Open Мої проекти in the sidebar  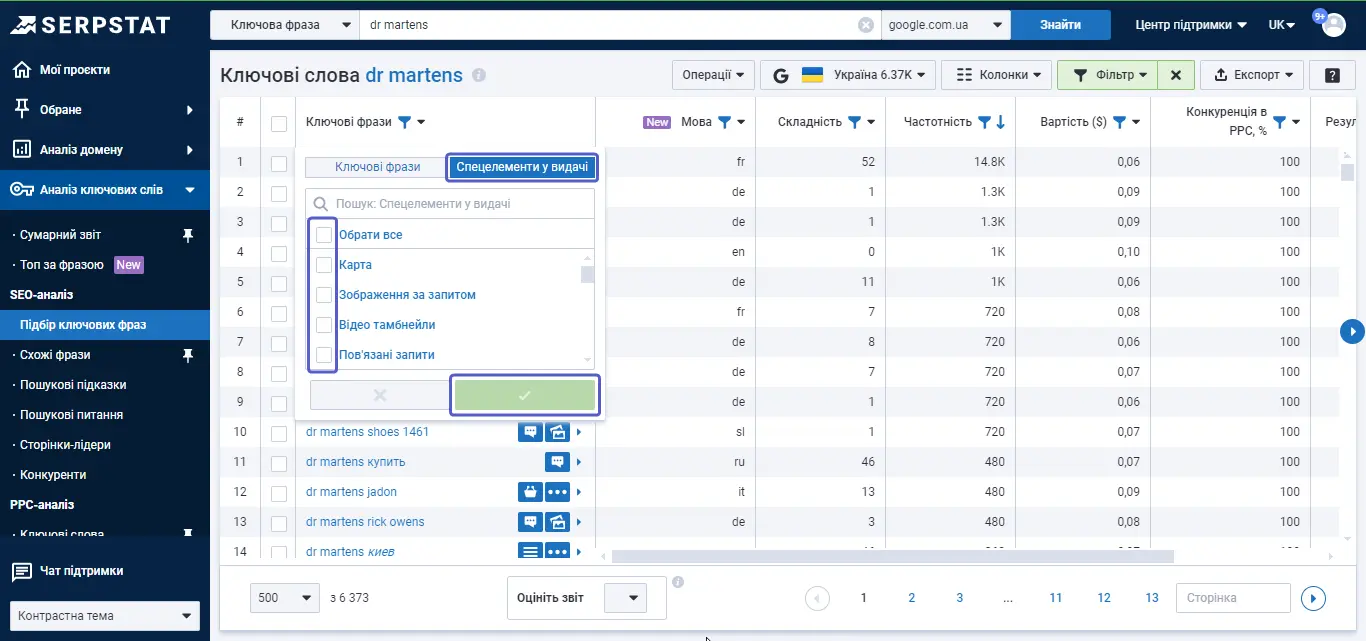point(74,70)
